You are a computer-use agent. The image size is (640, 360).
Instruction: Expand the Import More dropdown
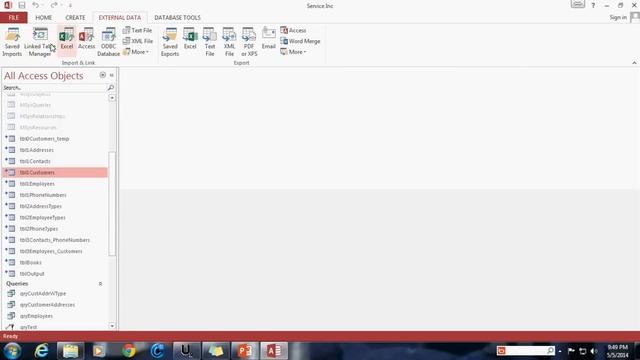pyautogui.click(x=136, y=52)
